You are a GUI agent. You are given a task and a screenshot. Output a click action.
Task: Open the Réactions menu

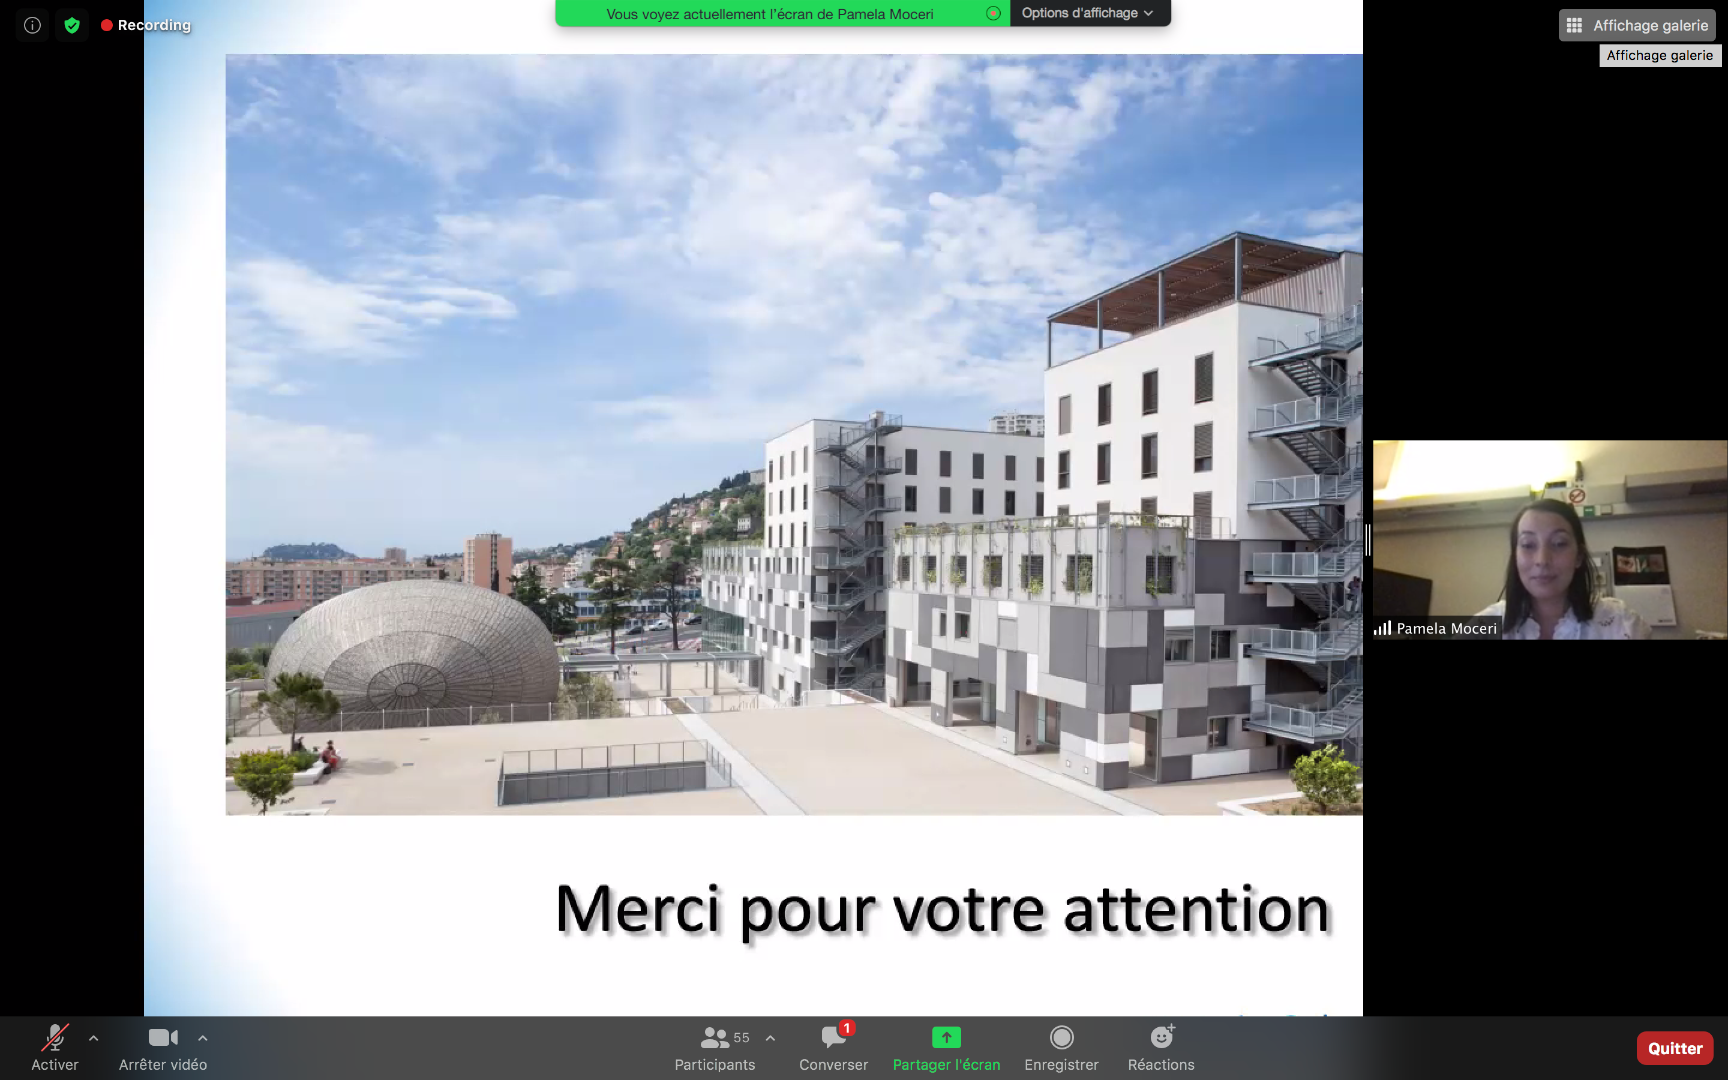click(1161, 1047)
